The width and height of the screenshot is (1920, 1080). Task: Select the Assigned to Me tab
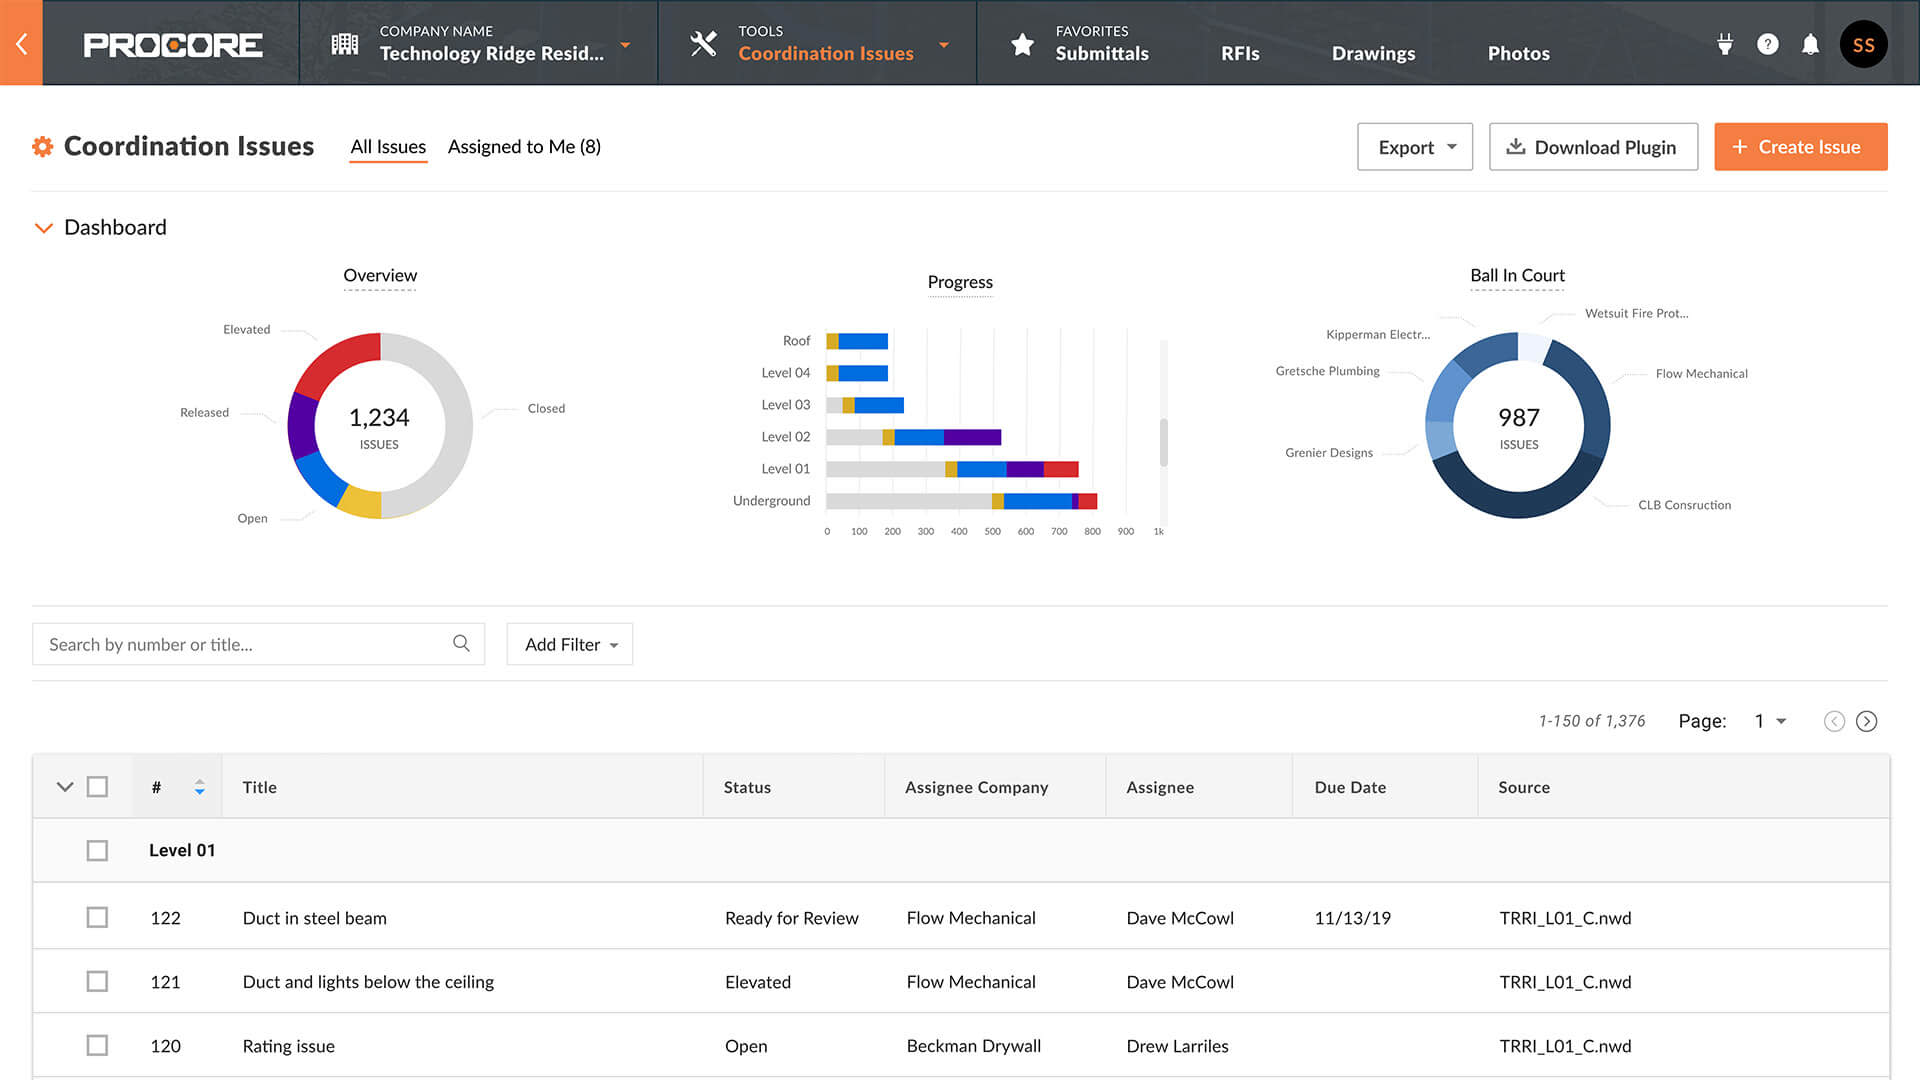pyautogui.click(x=524, y=146)
